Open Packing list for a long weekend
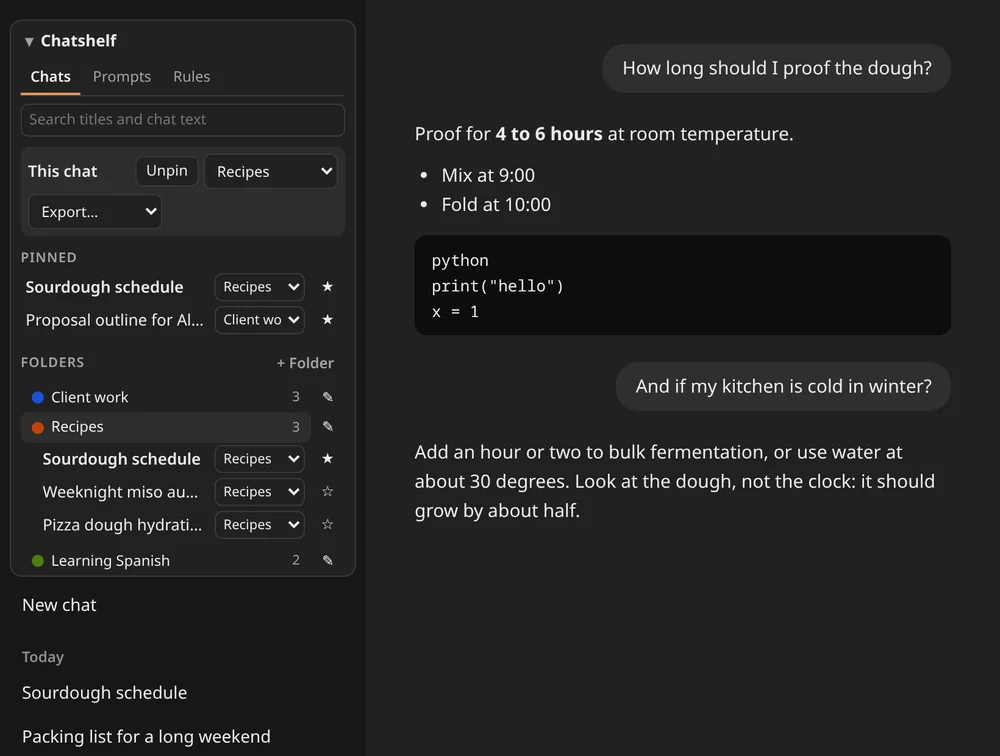Viewport: 1000px width, 756px height. 146,737
